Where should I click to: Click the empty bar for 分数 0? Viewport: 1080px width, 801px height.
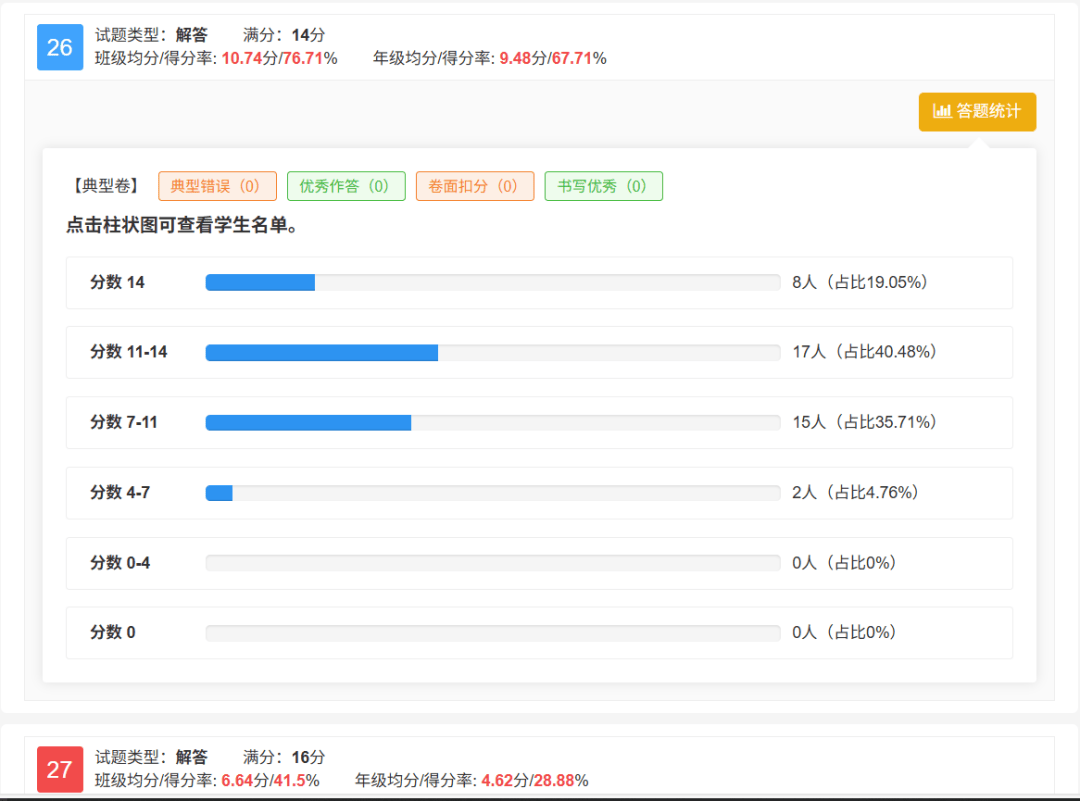[x=492, y=633]
